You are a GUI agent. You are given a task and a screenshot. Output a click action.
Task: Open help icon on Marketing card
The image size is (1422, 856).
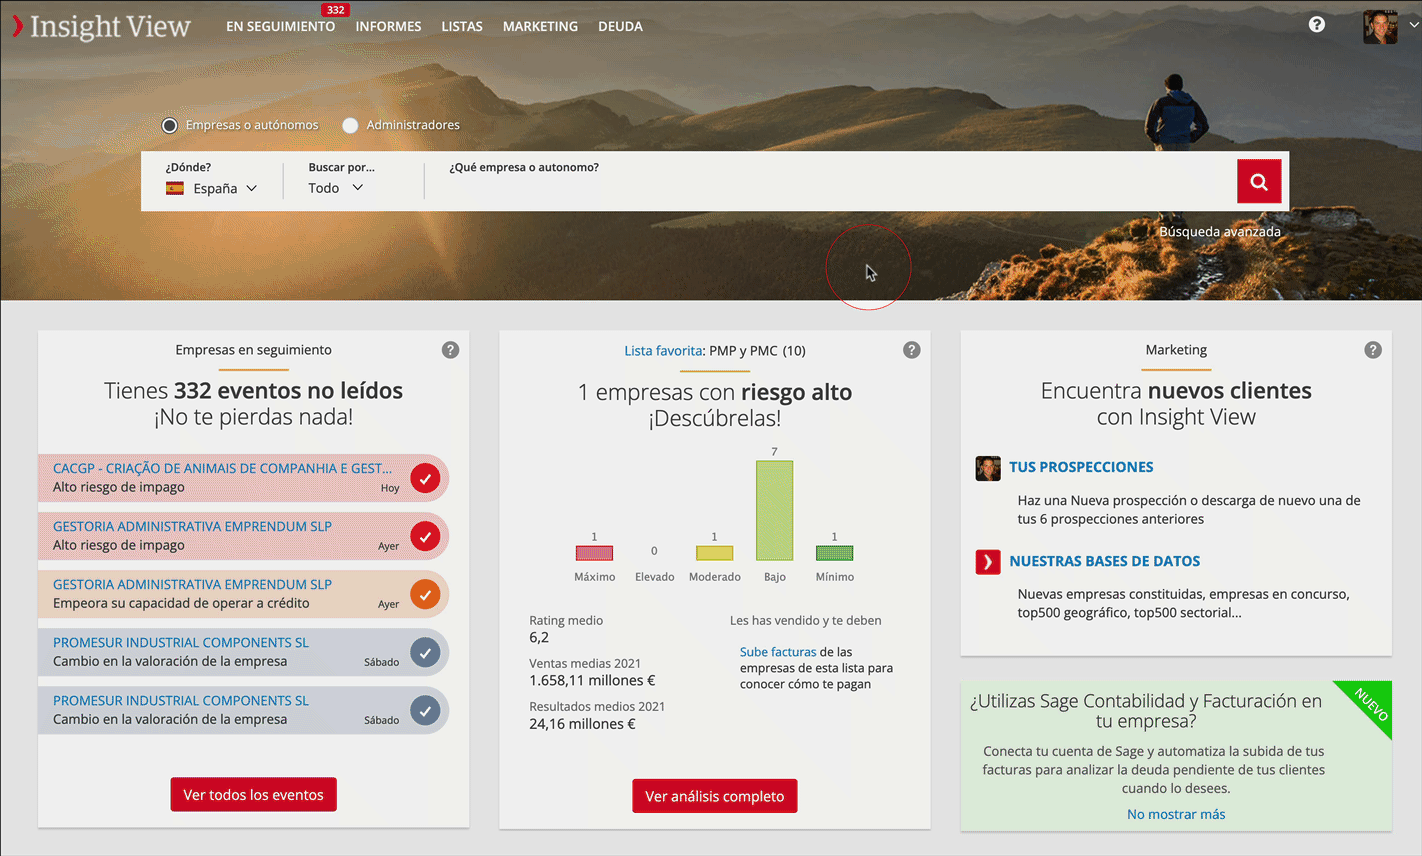coord(1373,350)
